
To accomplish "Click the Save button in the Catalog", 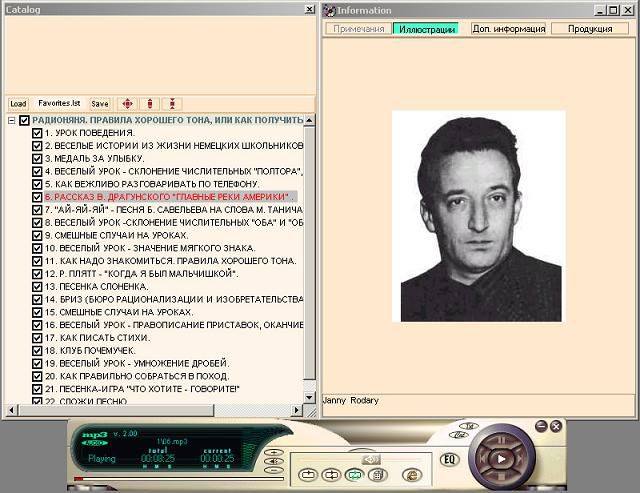I will (100, 103).
